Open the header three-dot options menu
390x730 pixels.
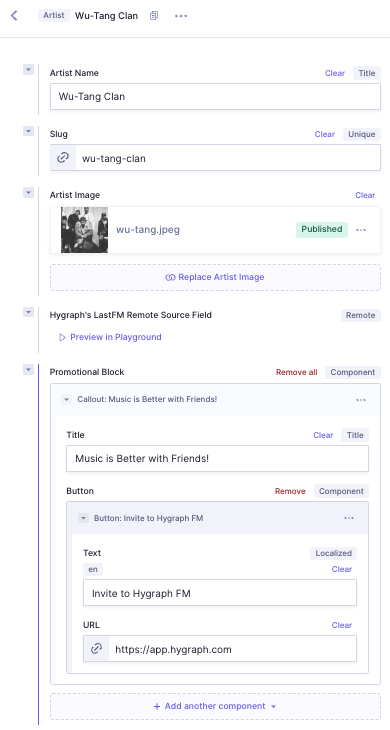pos(181,16)
